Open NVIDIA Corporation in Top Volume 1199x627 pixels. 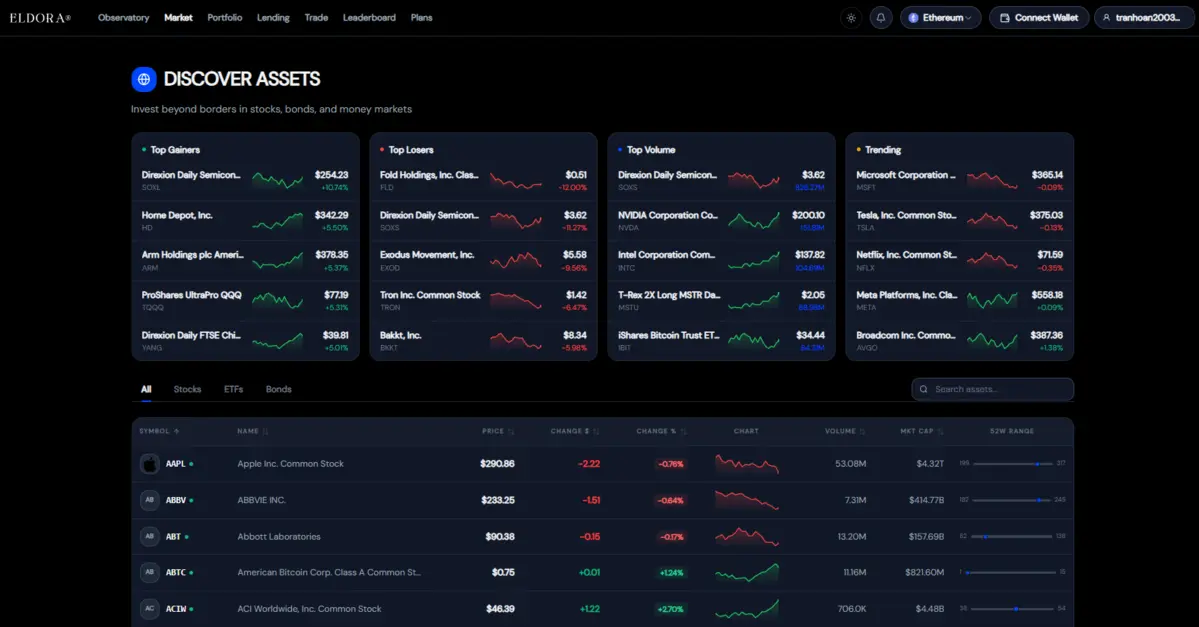[721, 221]
